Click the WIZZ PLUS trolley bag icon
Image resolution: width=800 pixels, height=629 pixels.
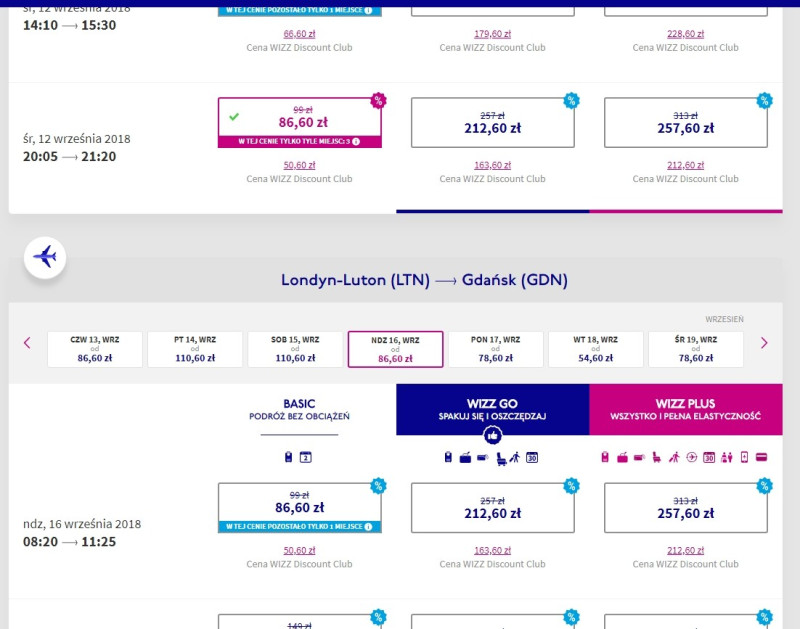pyautogui.click(x=622, y=458)
